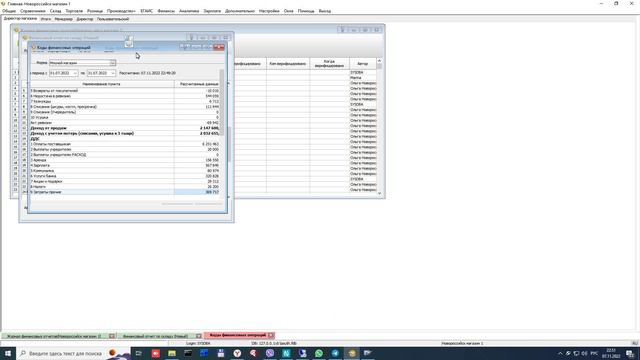Open the Общие menu
Screen dimensions: 640x360
9,11
